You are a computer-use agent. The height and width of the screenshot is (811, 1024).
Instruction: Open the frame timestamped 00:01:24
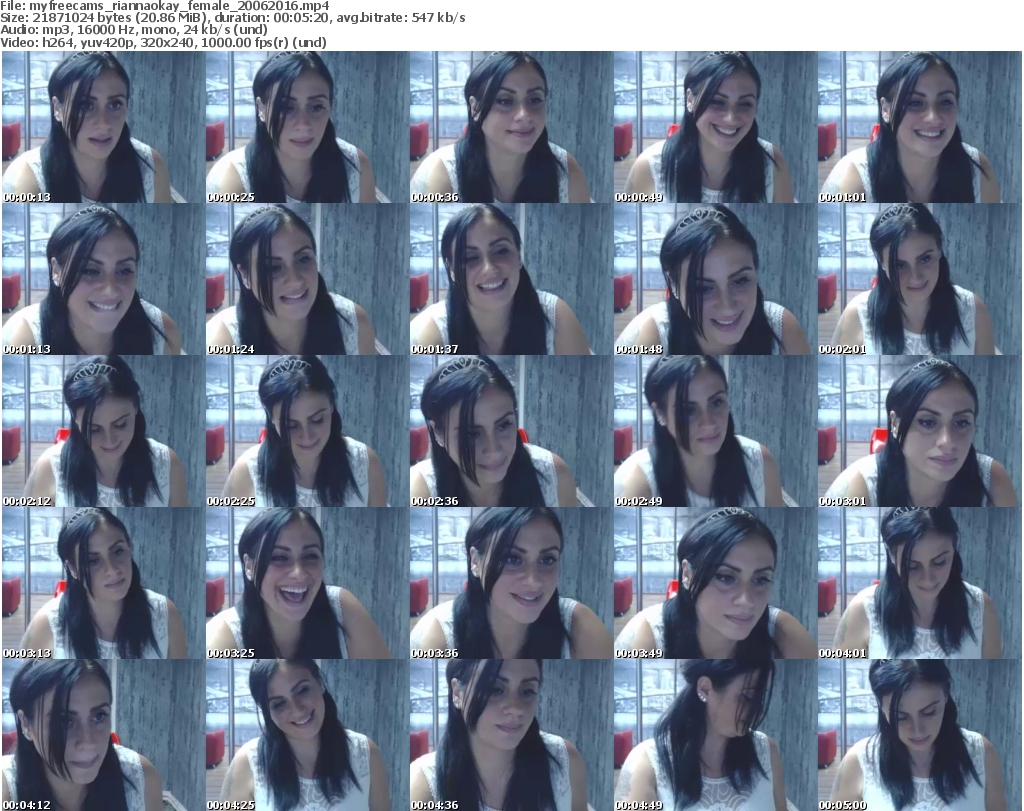click(x=308, y=279)
